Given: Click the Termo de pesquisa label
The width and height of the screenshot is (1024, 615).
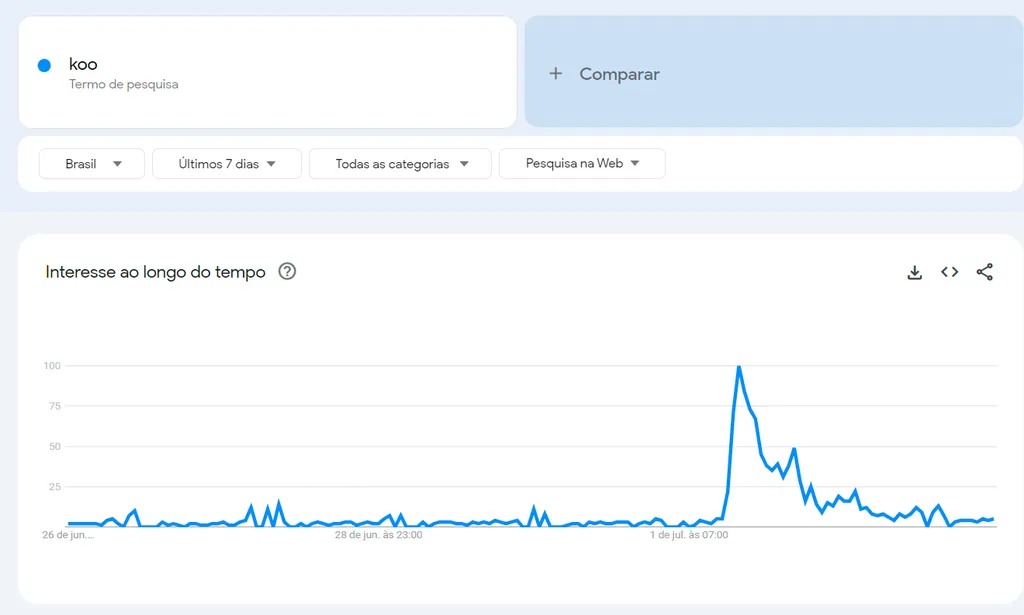Looking at the screenshot, I should [124, 84].
